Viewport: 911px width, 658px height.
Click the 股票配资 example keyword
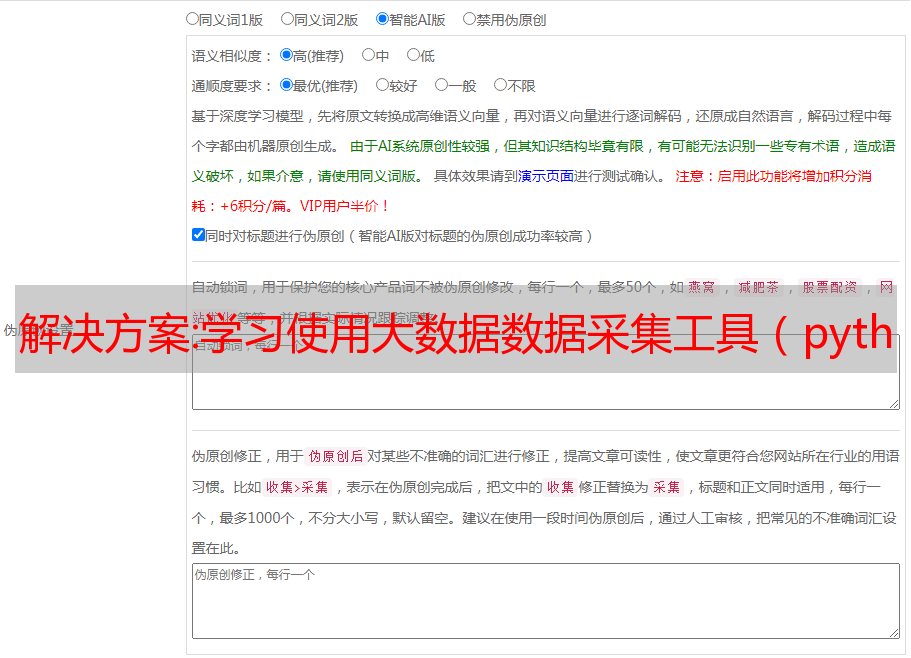point(830,287)
